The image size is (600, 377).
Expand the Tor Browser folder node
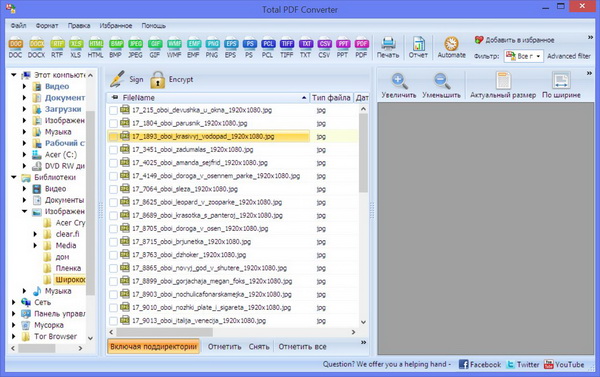(x=14, y=336)
